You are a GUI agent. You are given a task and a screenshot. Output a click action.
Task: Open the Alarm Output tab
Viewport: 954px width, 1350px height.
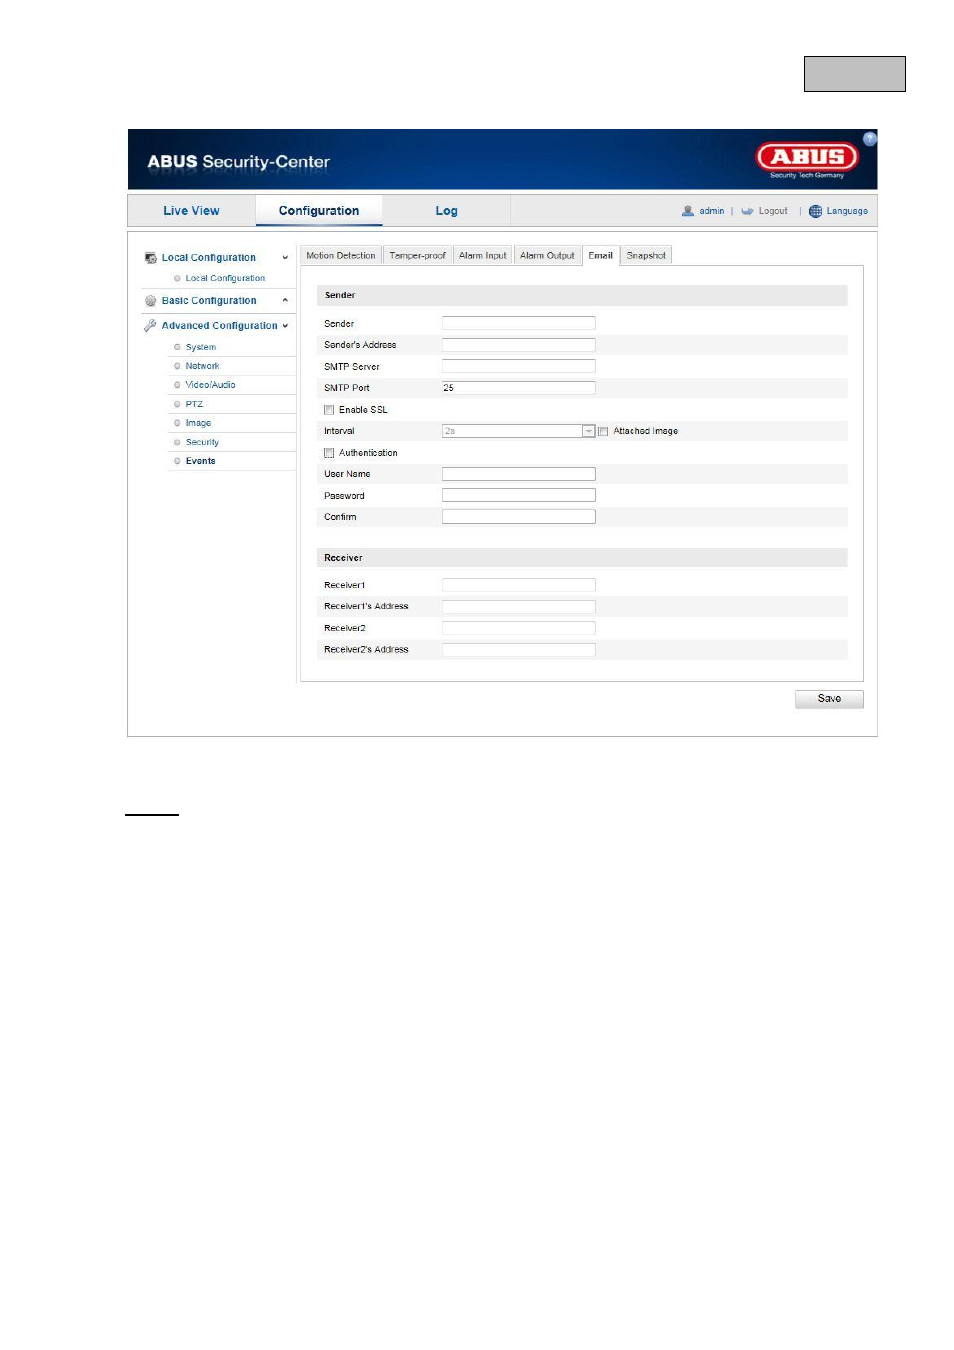pyautogui.click(x=547, y=256)
